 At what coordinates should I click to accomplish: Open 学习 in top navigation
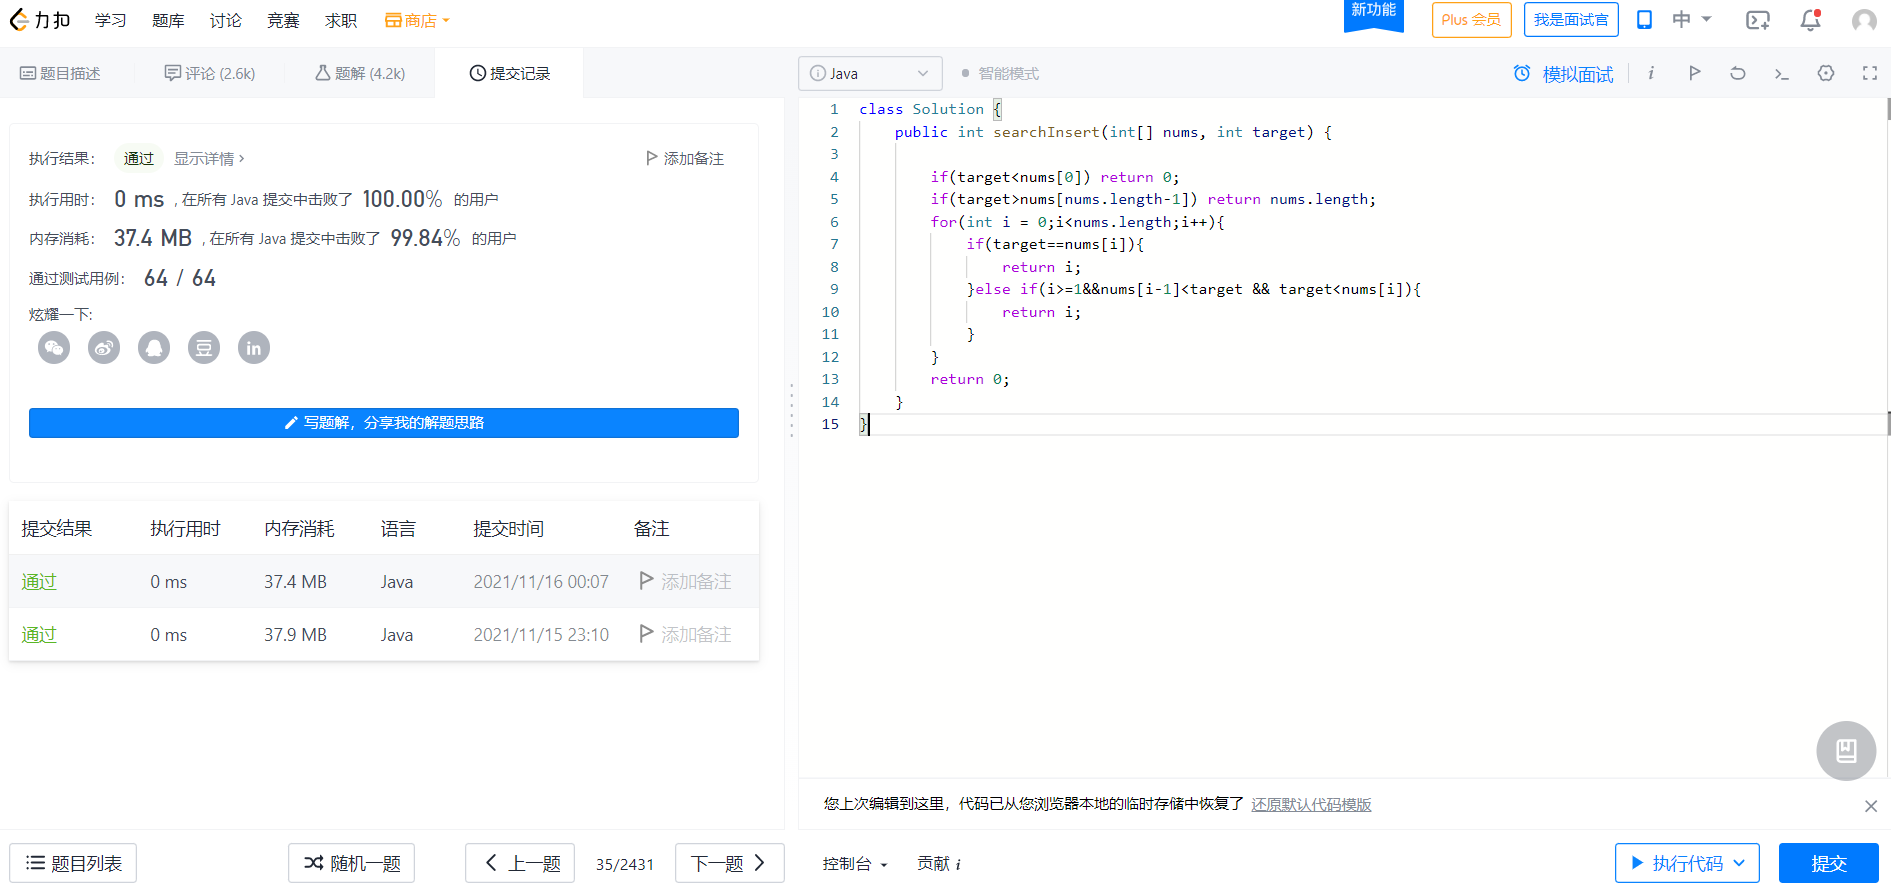pyautogui.click(x=110, y=20)
